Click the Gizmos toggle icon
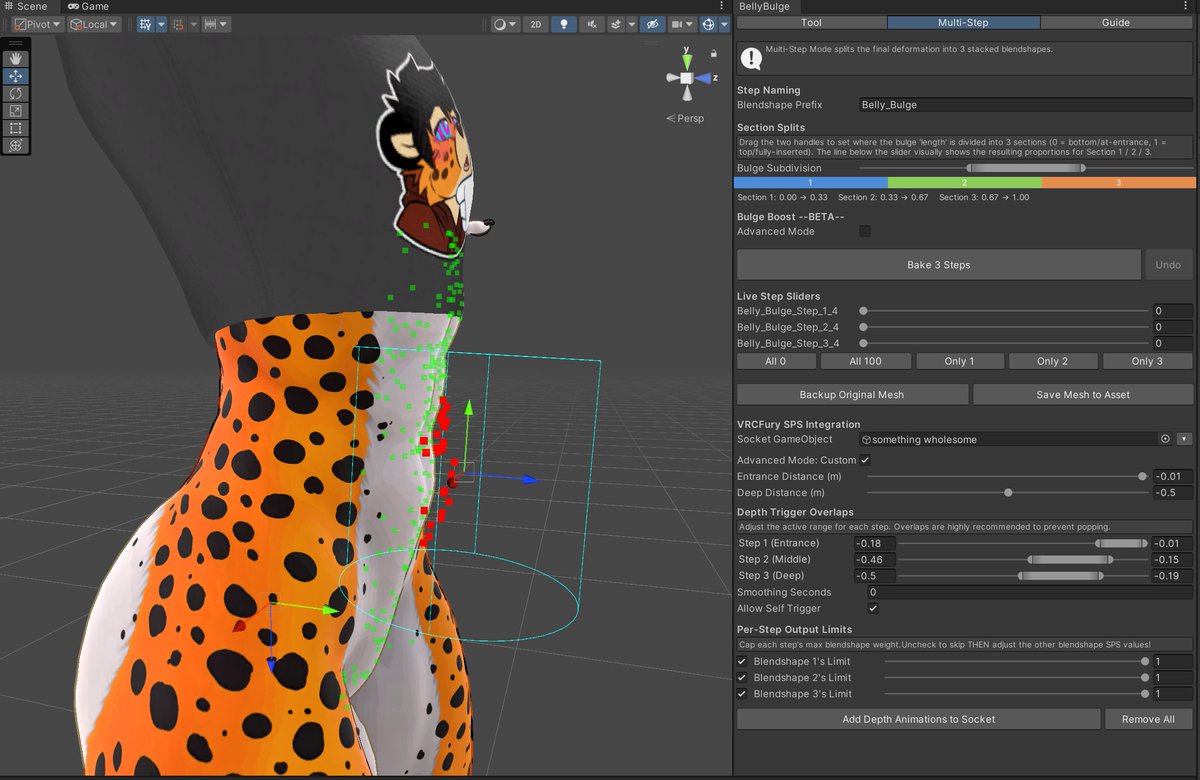Viewport: 1200px width, 780px height. [x=709, y=24]
